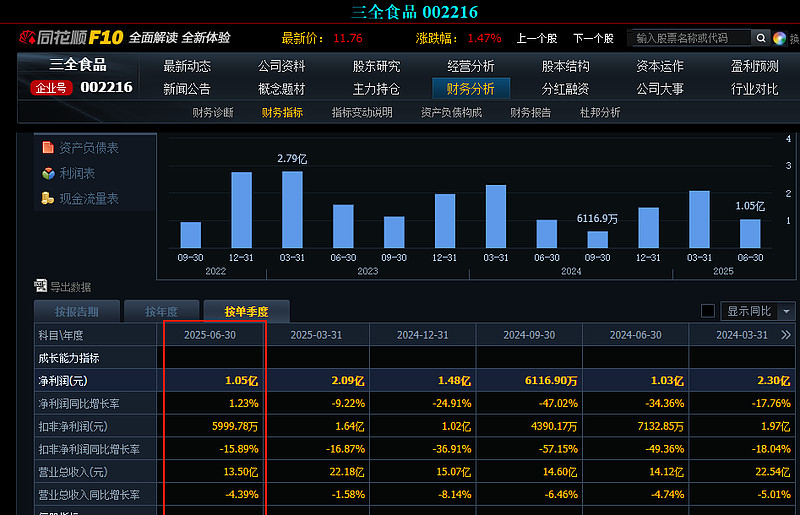The image size is (800, 515).
Task: Open 公司资料 menu item
Action: pos(281,66)
